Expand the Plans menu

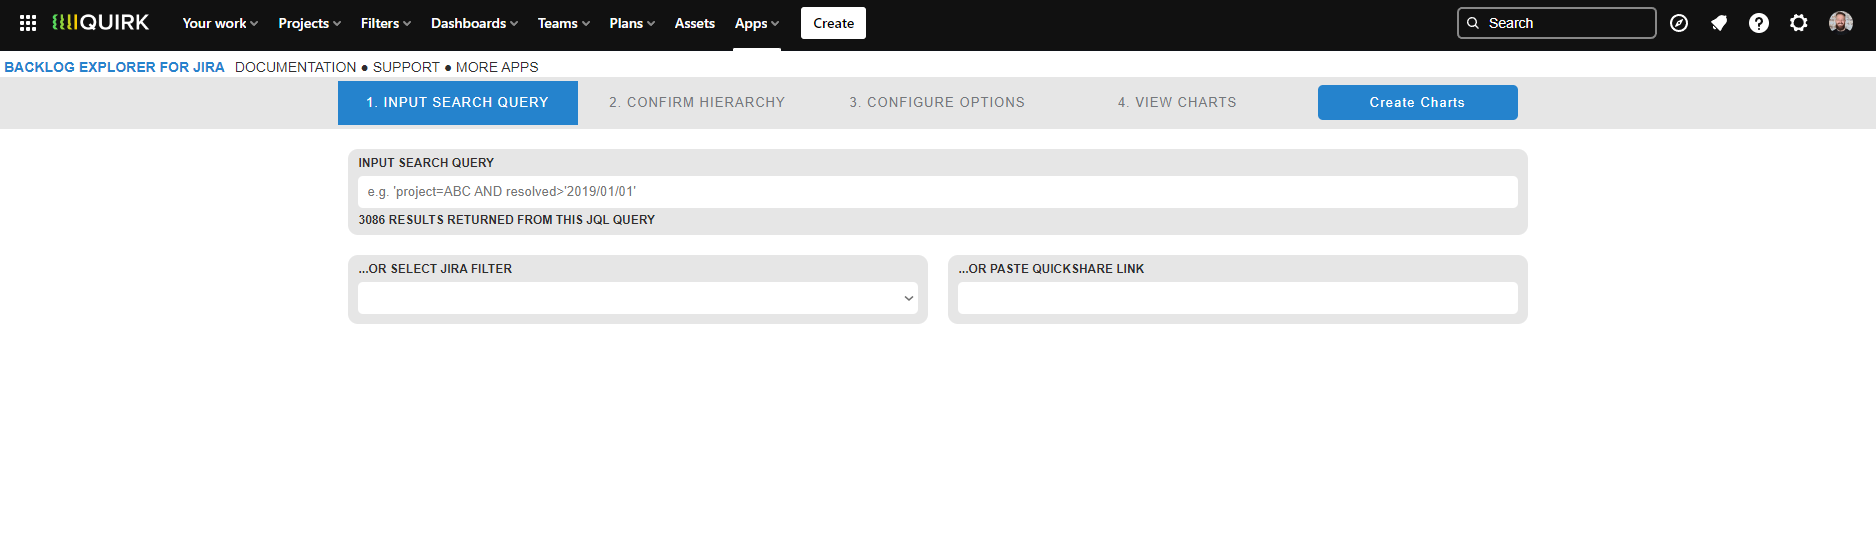[x=632, y=23]
